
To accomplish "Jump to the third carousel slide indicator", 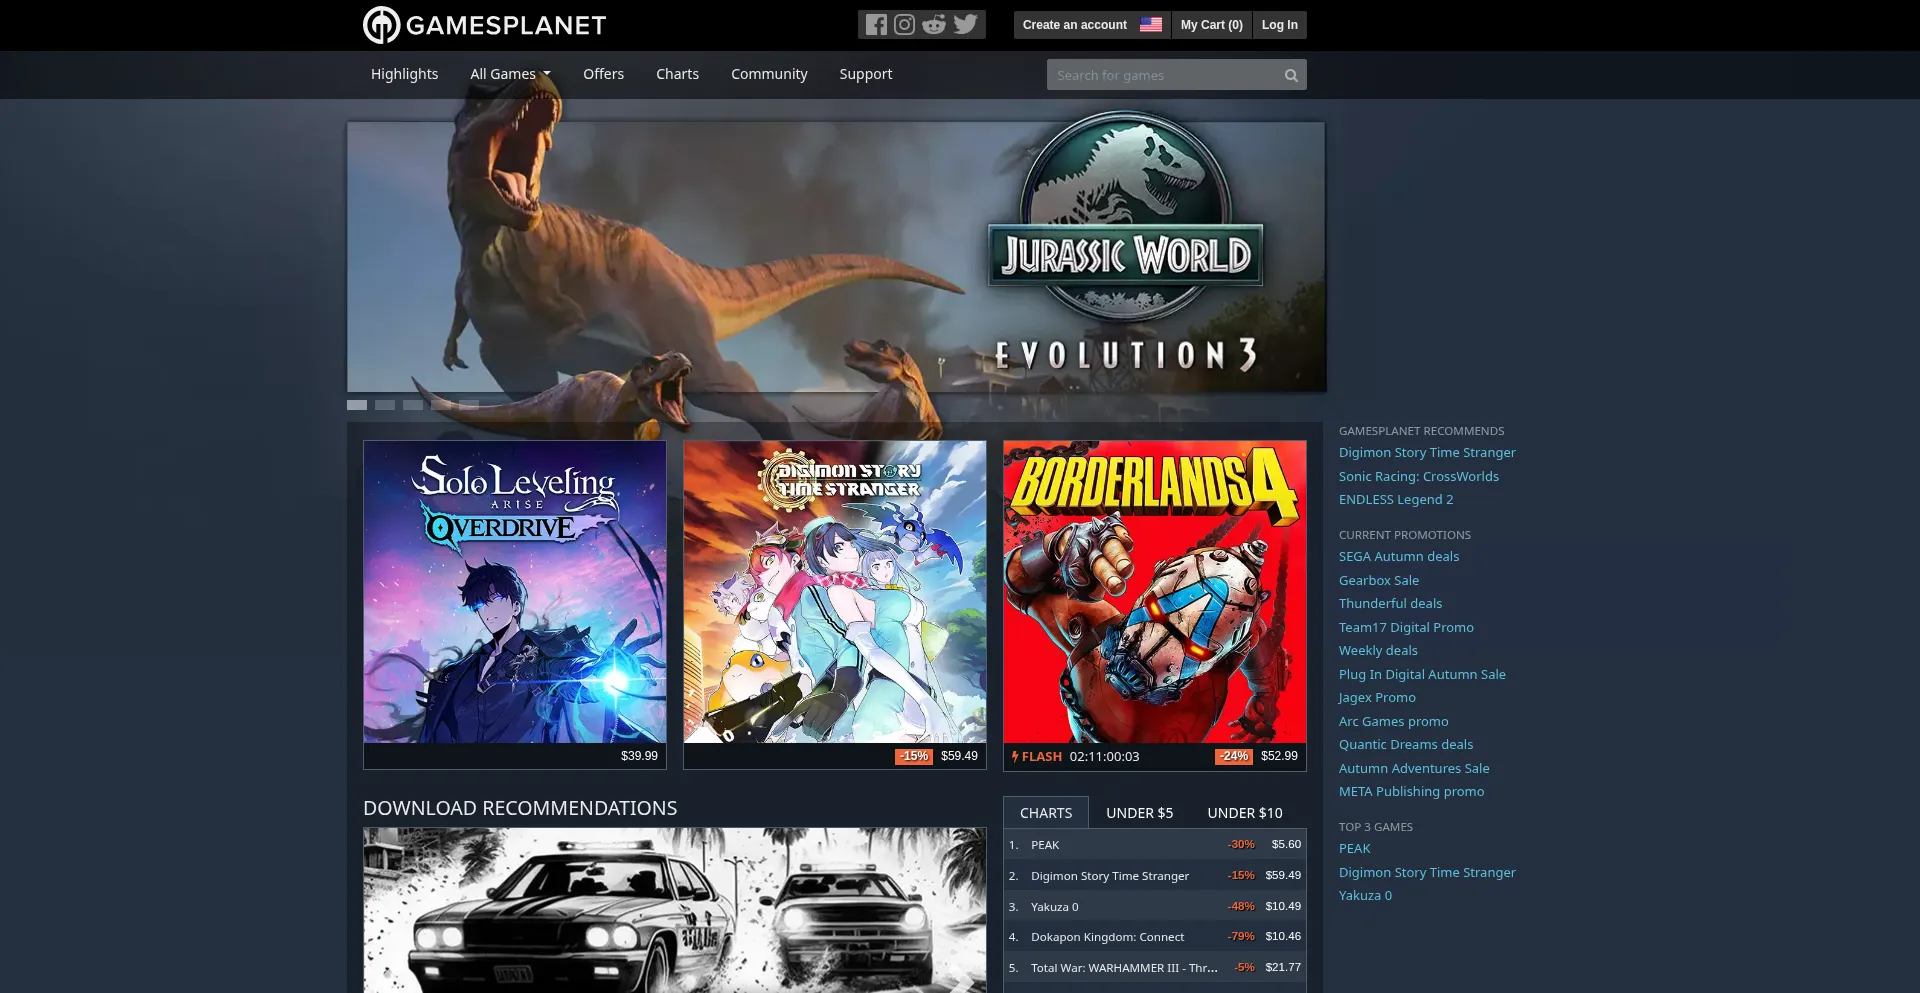I will click(413, 405).
